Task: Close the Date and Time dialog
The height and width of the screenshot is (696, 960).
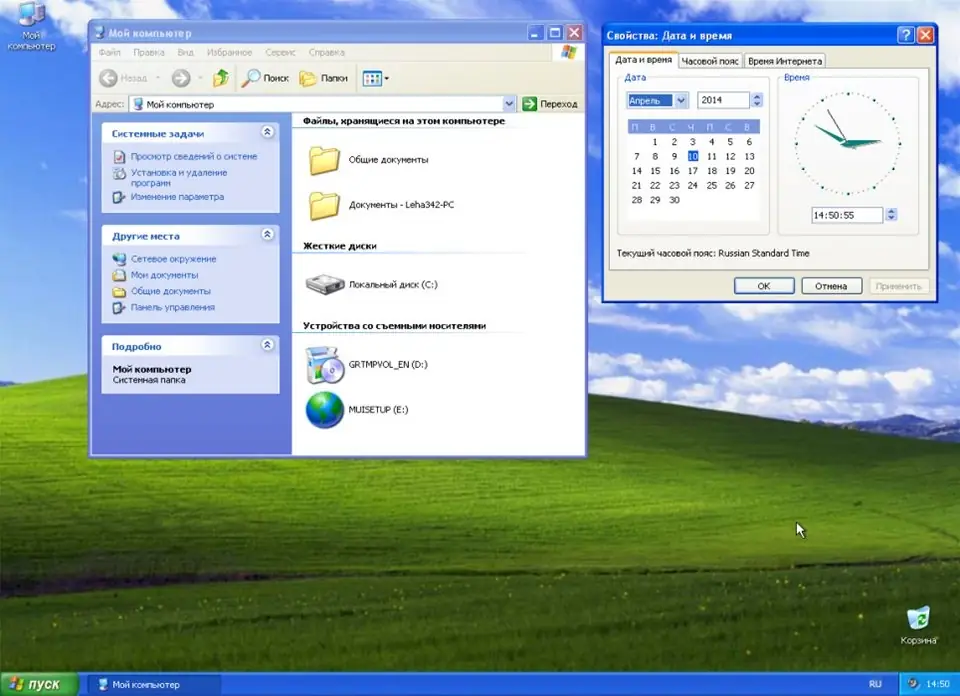Action: tap(925, 36)
